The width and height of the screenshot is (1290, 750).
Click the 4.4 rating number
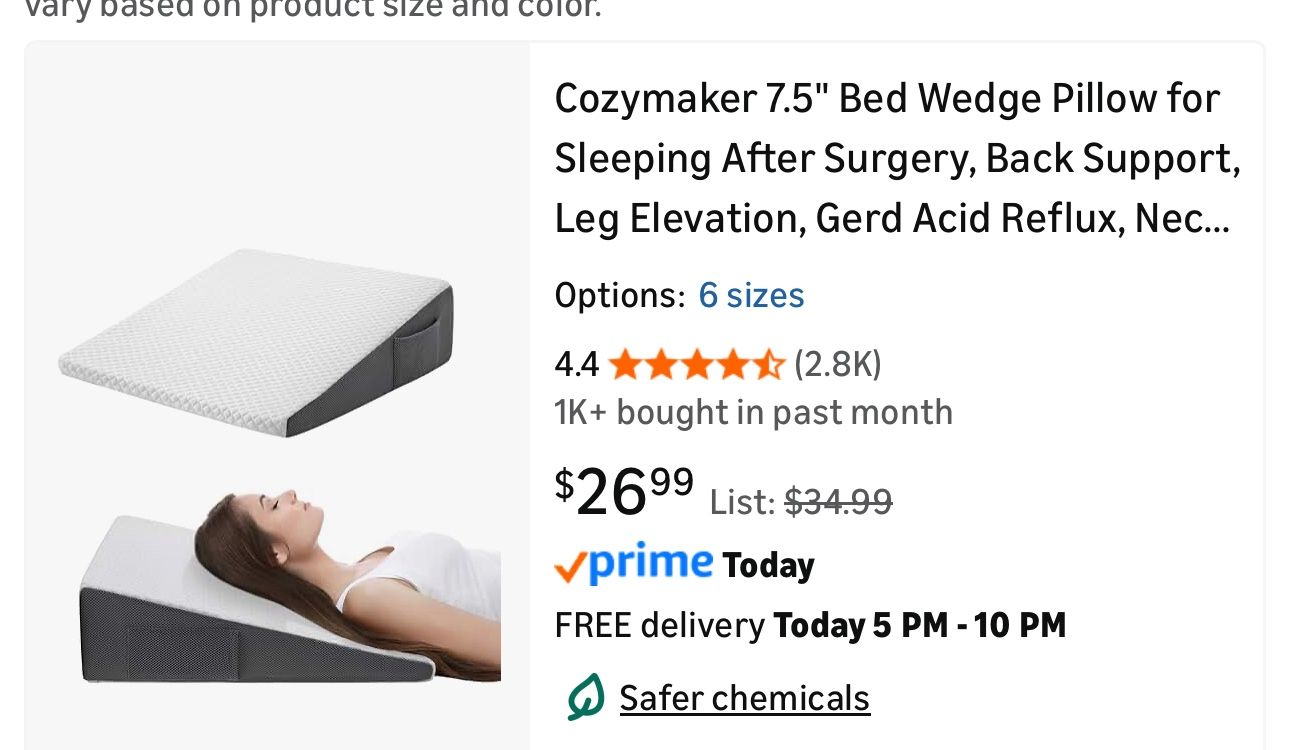tap(577, 366)
